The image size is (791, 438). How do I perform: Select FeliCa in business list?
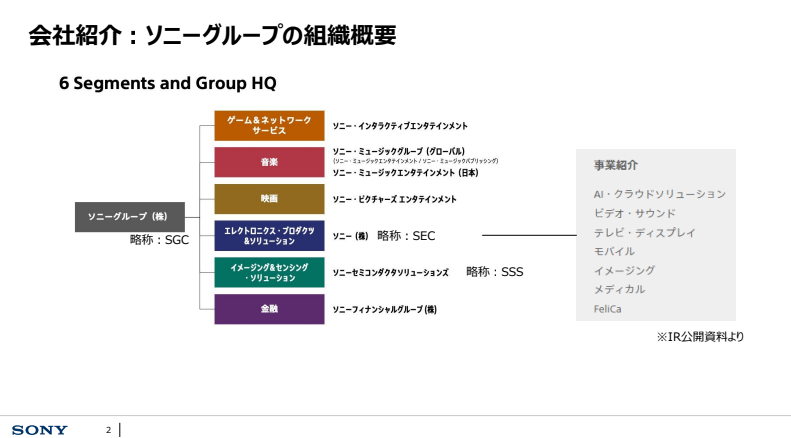[x=607, y=309]
